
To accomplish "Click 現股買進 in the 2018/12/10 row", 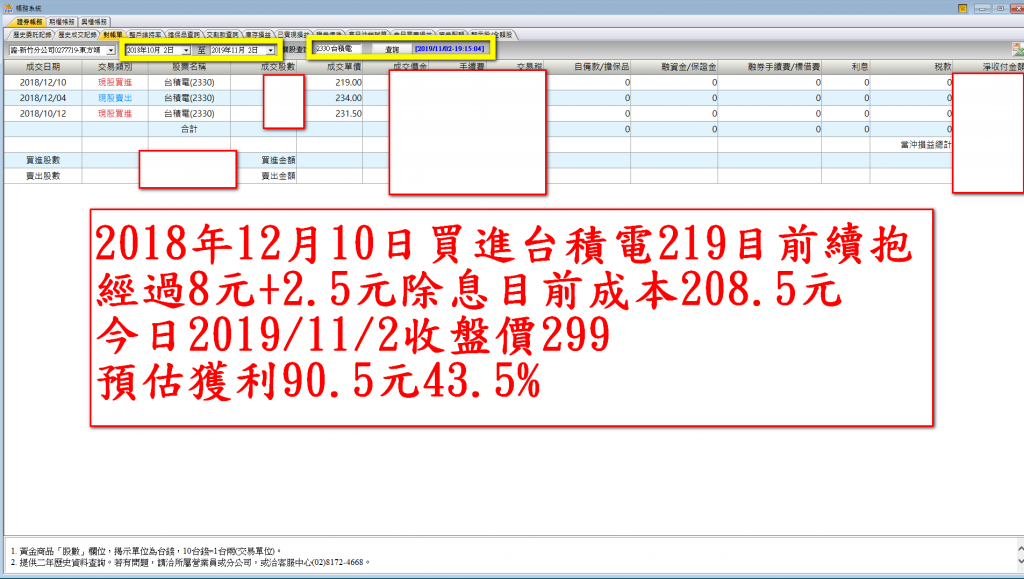I will 115,82.
